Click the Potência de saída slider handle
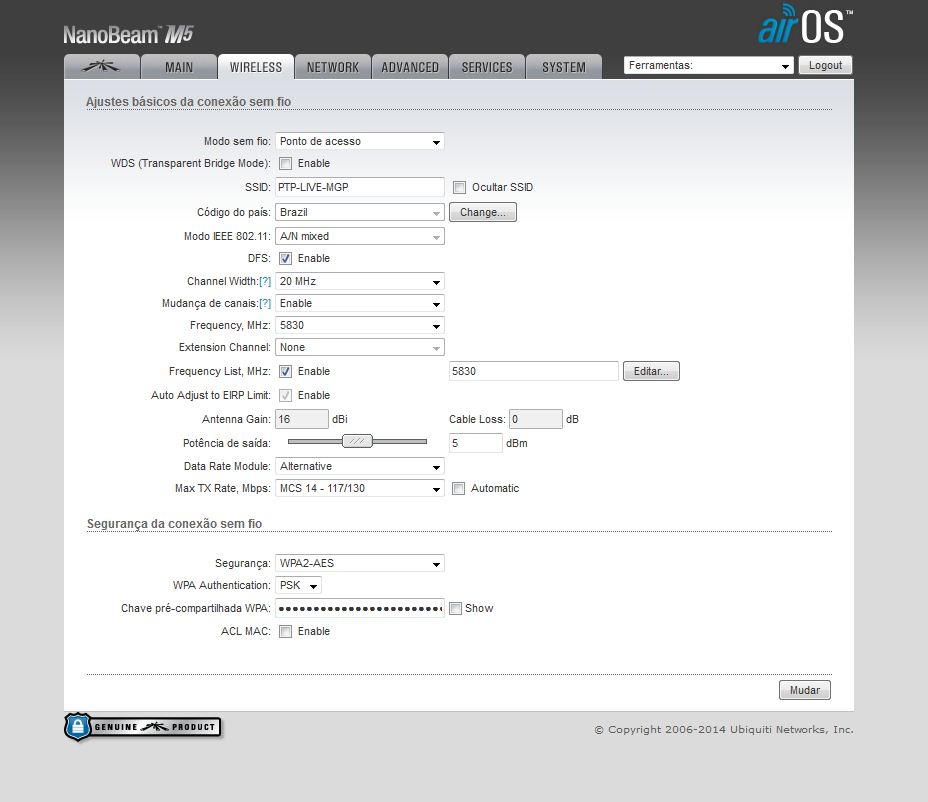The height and width of the screenshot is (802, 928). (x=357, y=441)
